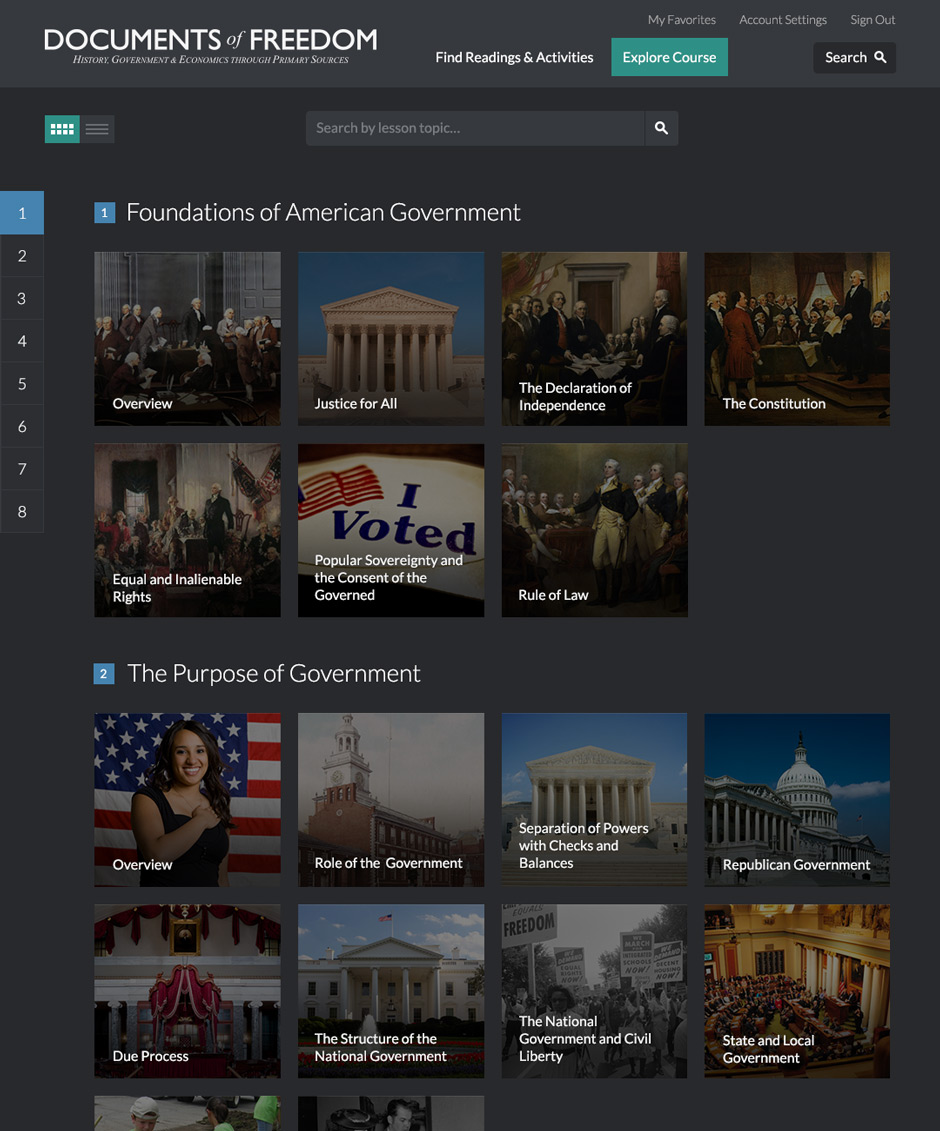Image resolution: width=940 pixels, height=1131 pixels.
Task: Open The Constitution lesson card
Action: pos(797,338)
